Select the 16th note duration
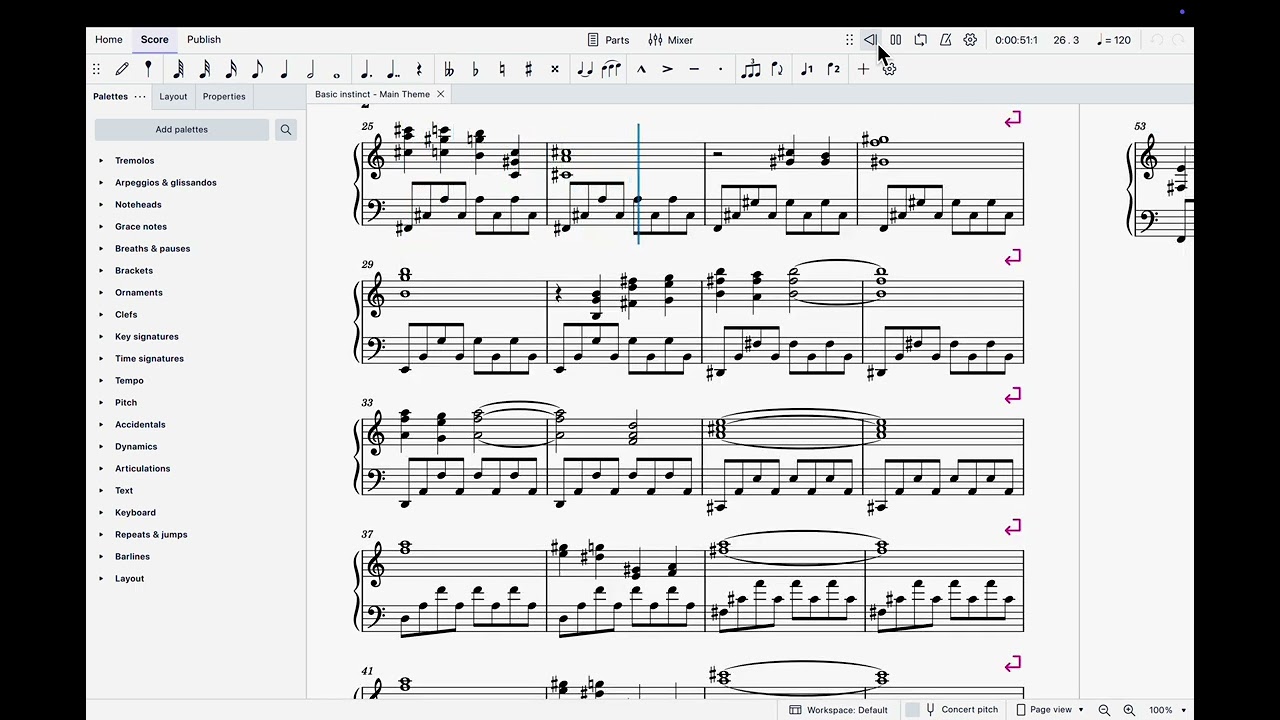Screen dimensions: 1280x720 pyautogui.click(x=231, y=69)
